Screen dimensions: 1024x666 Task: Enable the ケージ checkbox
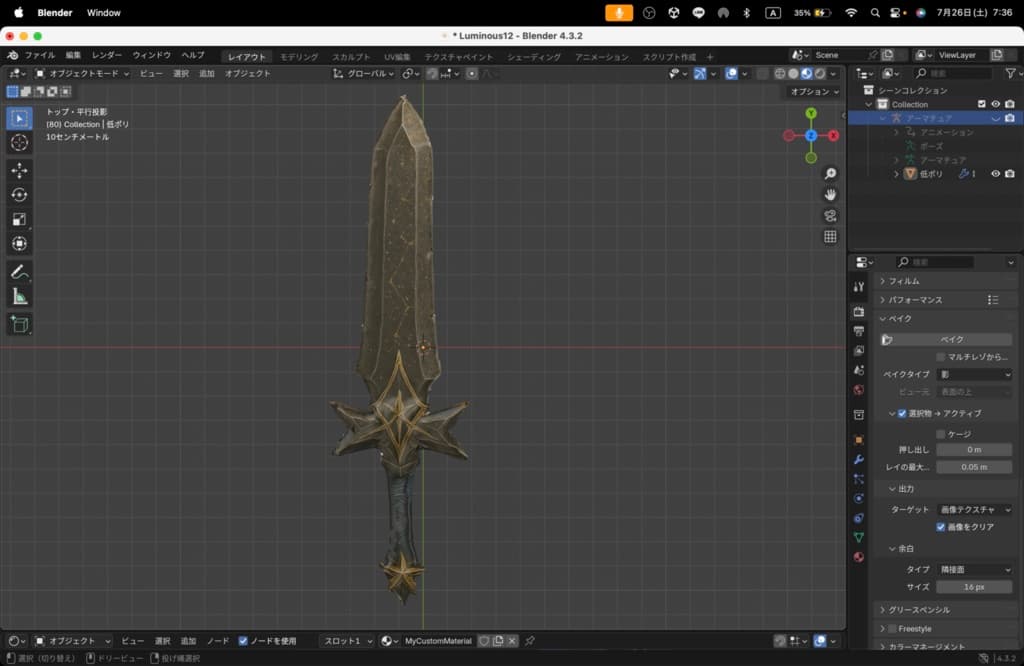pyautogui.click(x=941, y=434)
